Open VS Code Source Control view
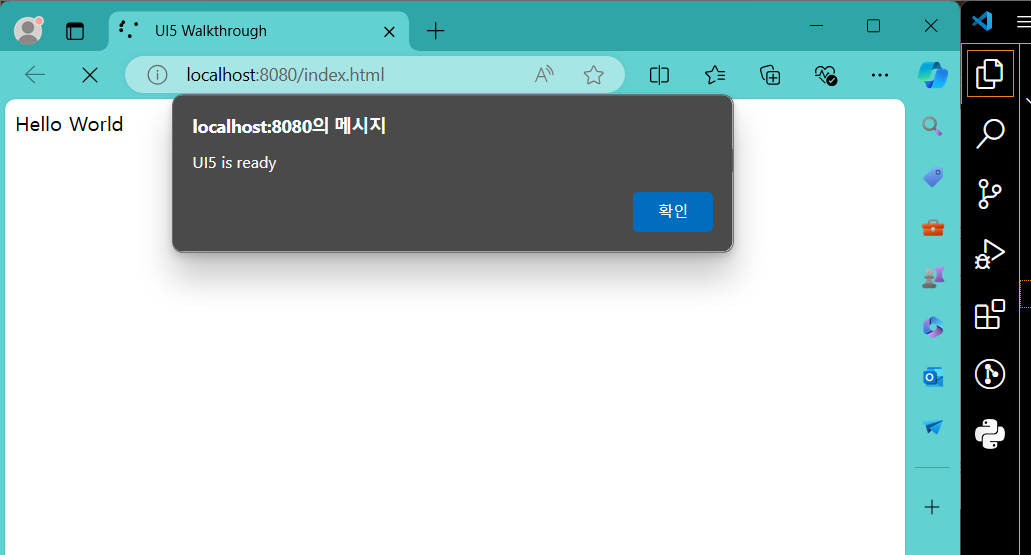Screen dimensions: 1031x555 (990, 194)
